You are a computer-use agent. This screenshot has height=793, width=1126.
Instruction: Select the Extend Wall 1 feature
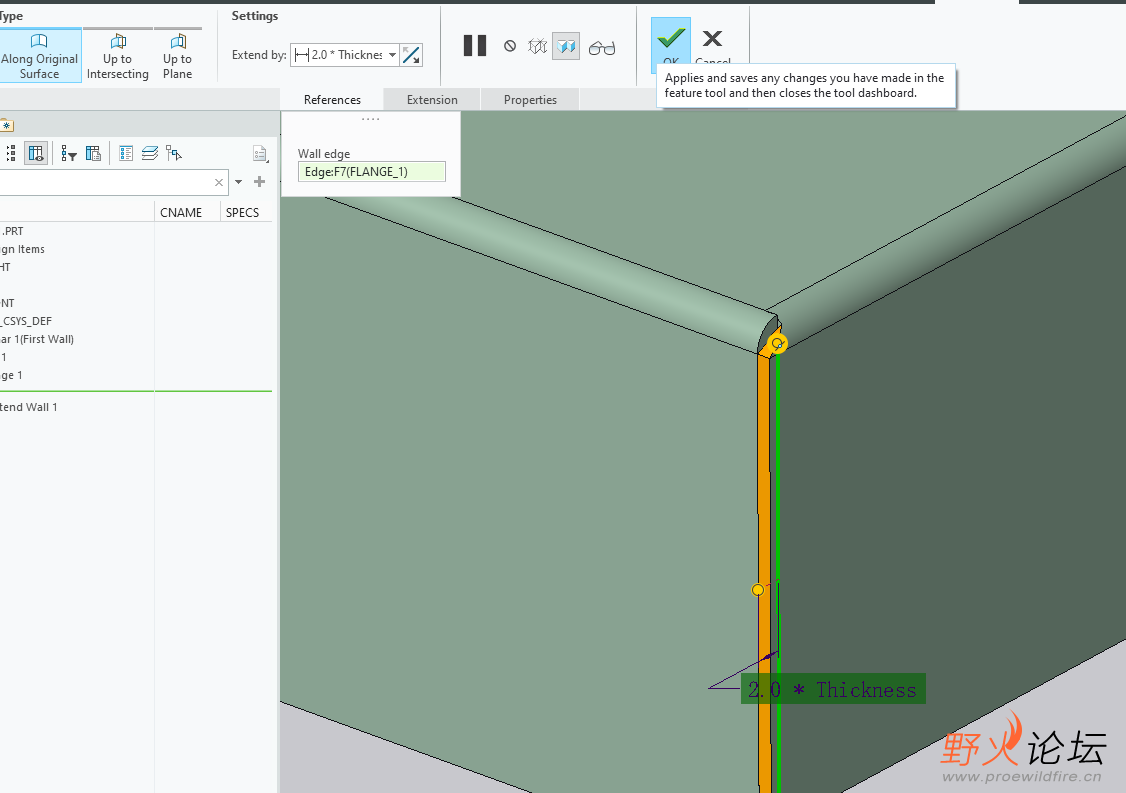29,407
